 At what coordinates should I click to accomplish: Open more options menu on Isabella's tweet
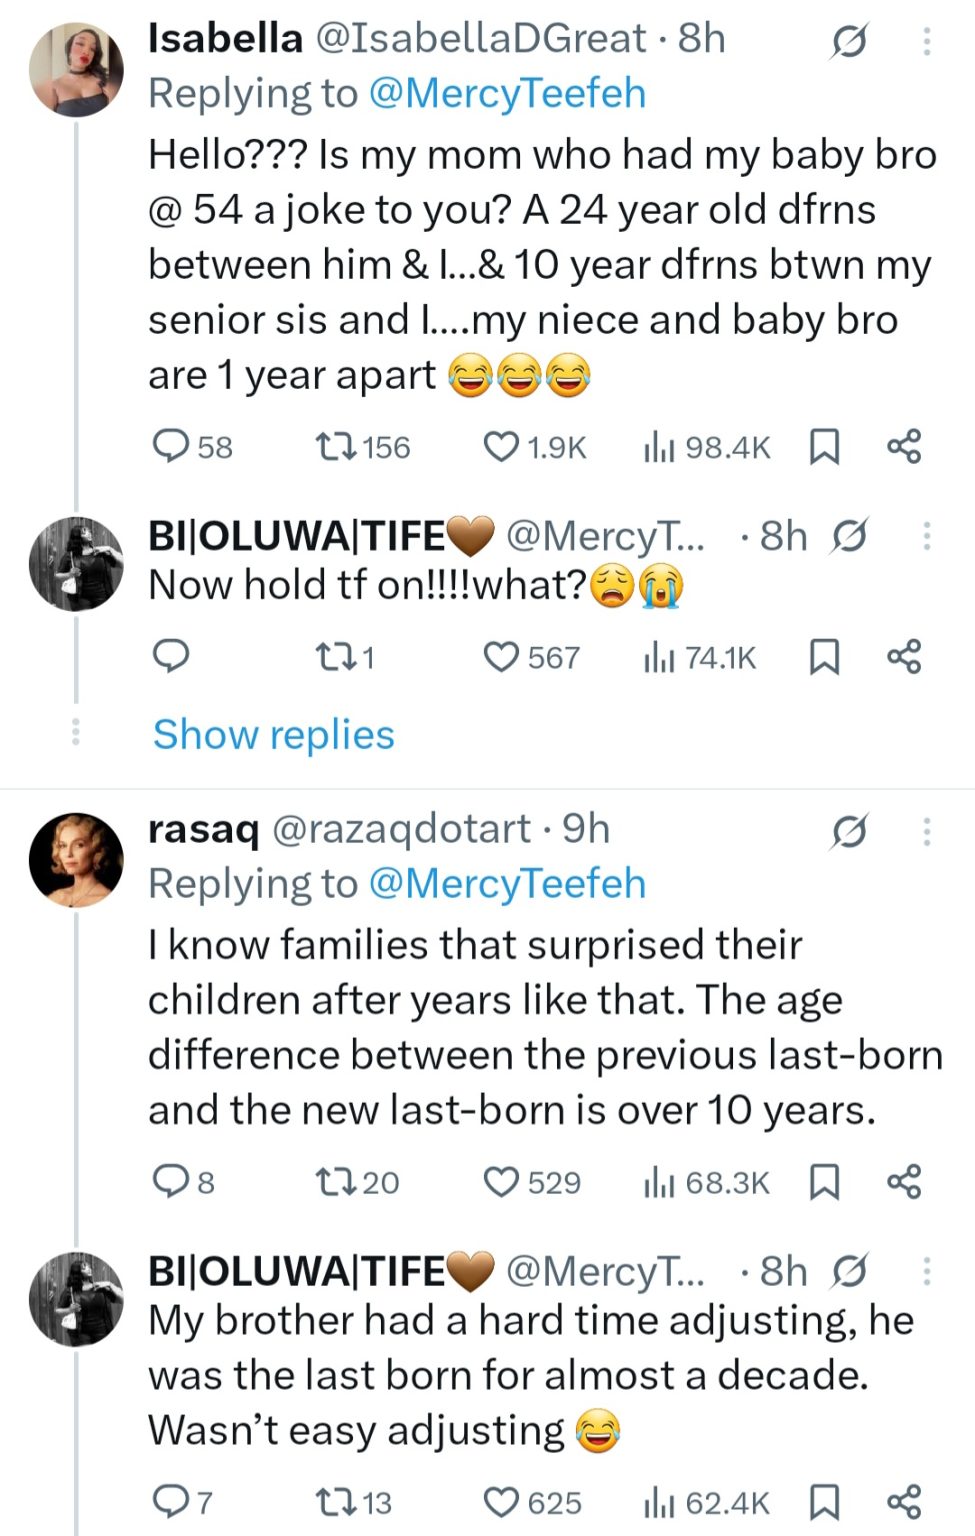coord(927,41)
